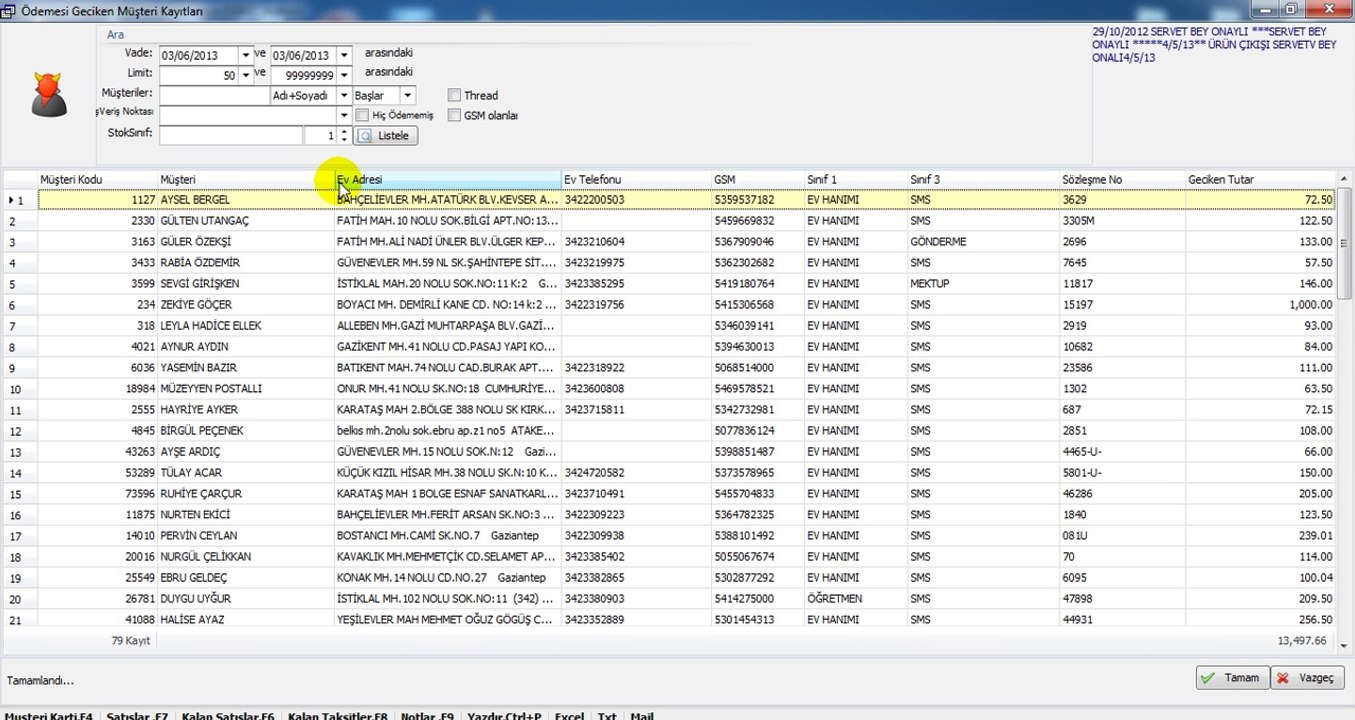Screen dimensions: 1355x720
Task: Click the window icon in title bar
Action: [x=9, y=10]
